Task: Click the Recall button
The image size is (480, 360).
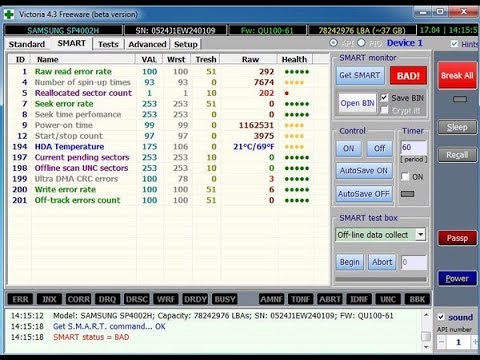Action: [x=457, y=155]
